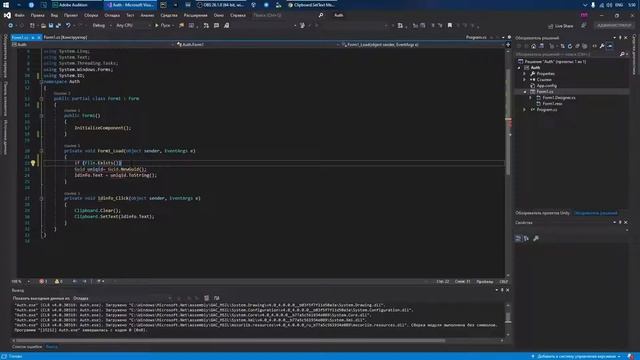Viewport: 640px width, 360px height.
Task: Click the Properties panel categorized view icon
Action: point(518,238)
